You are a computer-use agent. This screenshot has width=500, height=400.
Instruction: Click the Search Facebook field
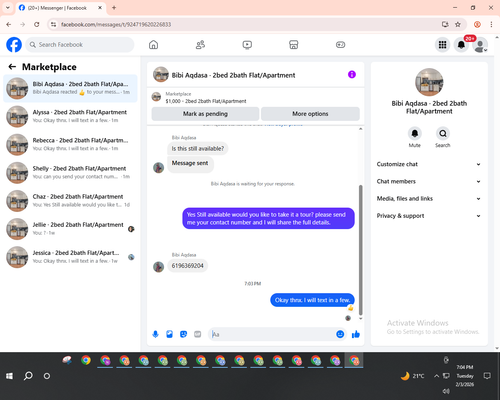[80, 45]
